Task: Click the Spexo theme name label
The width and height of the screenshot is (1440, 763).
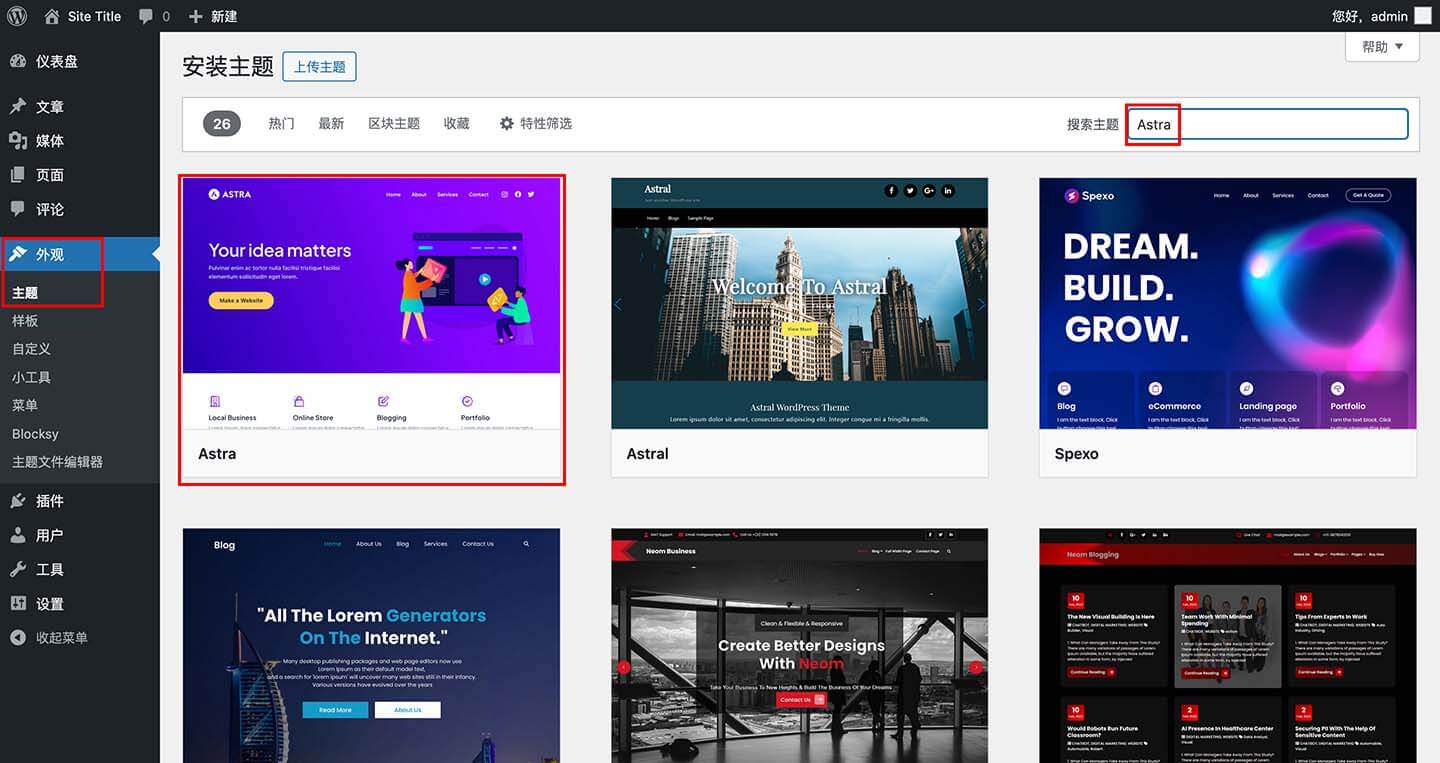Action: 1076,454
